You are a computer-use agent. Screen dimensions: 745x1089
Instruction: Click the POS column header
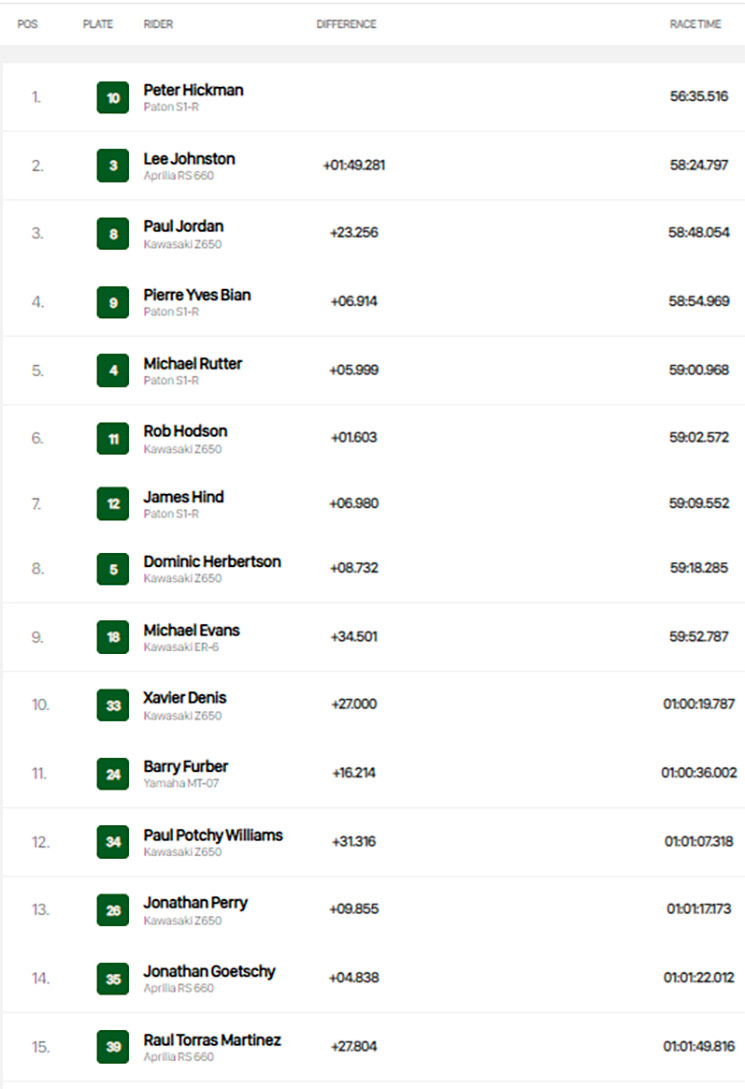coord(28,24)
